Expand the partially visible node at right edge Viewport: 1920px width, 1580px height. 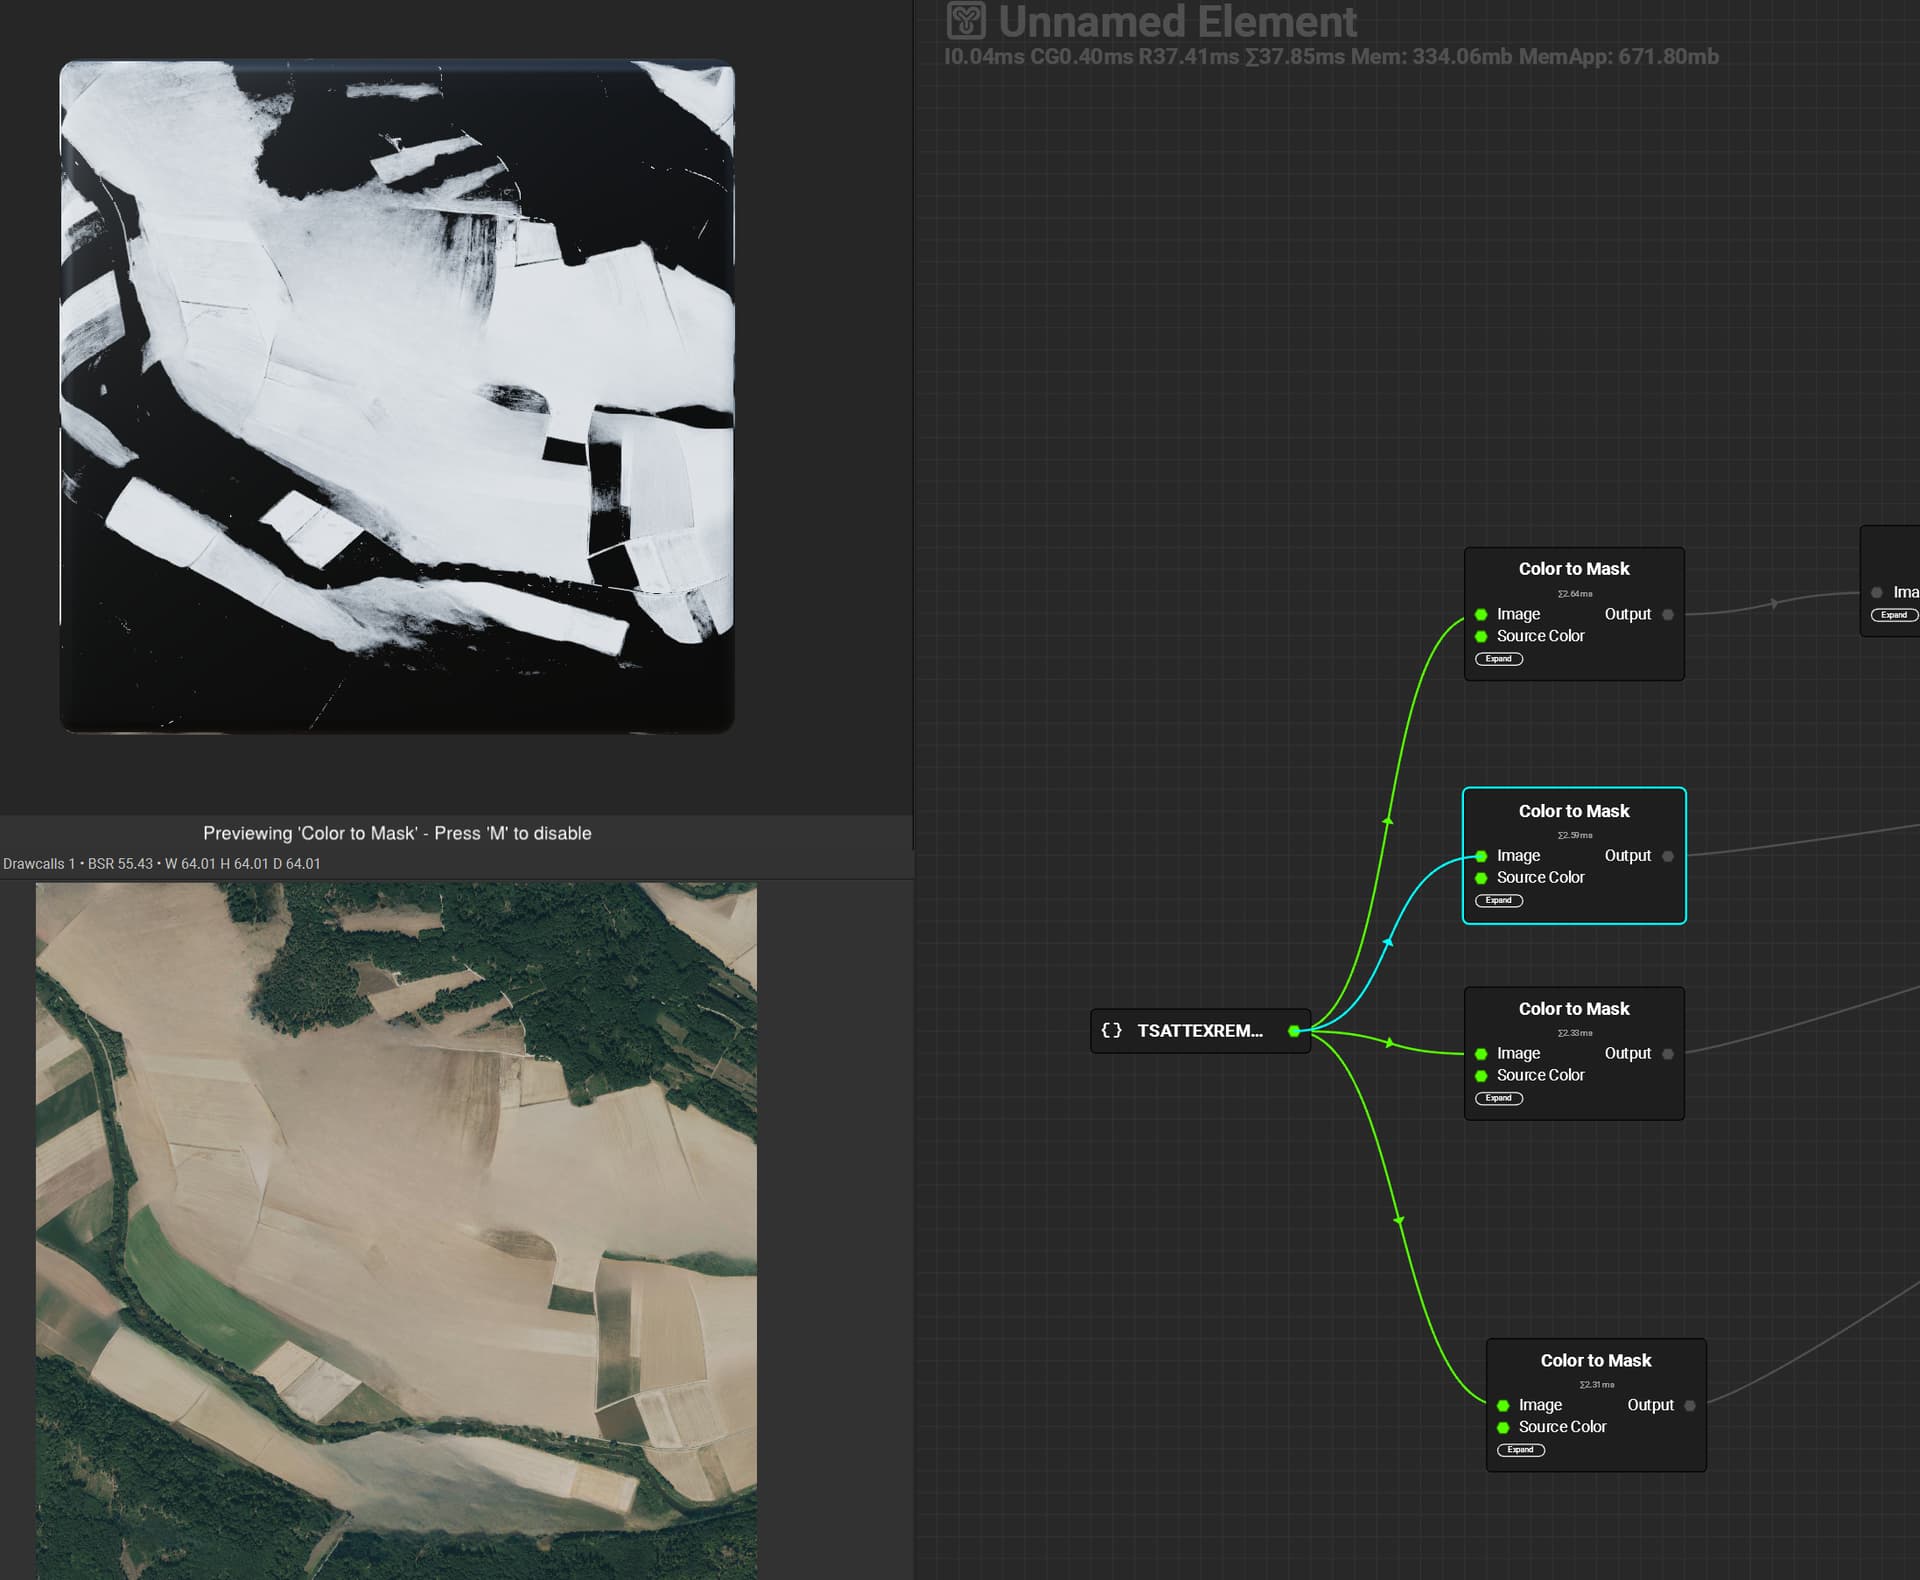pos(1893,616)
